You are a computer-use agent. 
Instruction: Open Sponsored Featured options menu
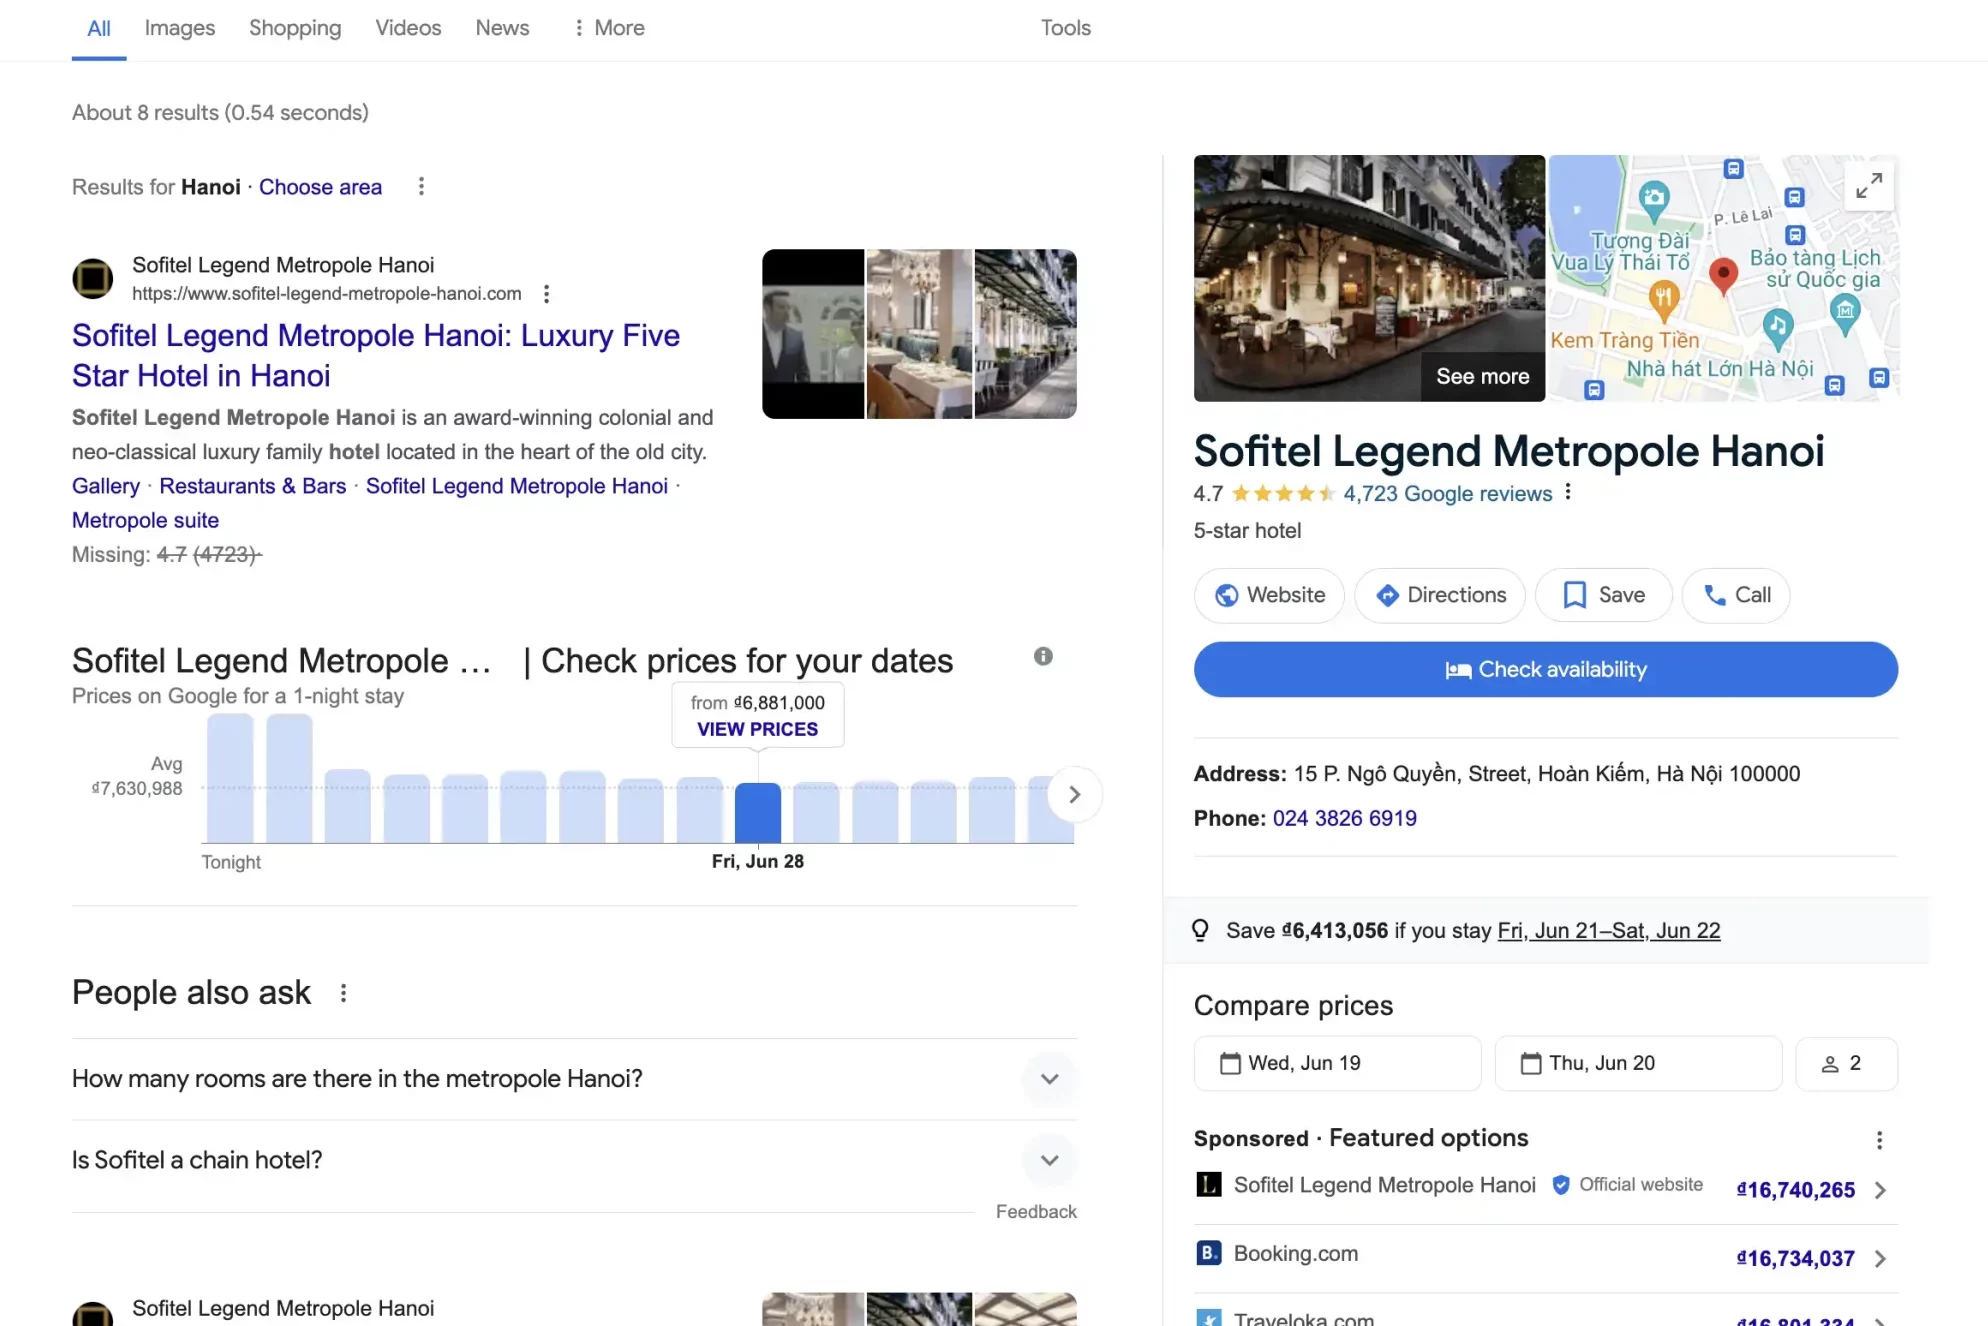1879,1140
